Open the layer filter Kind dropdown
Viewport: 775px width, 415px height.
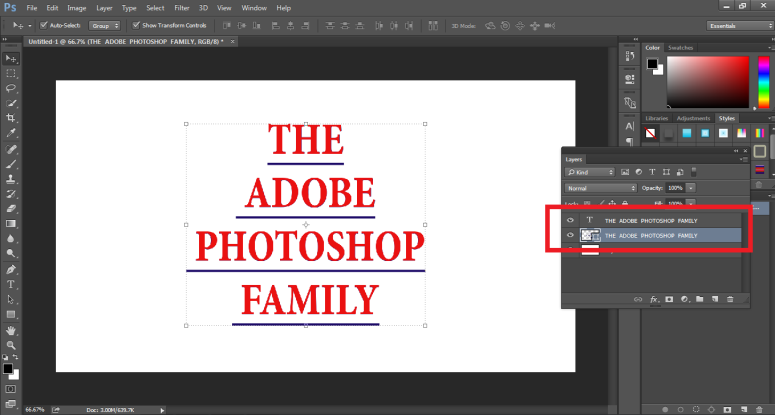coord(590,172)
